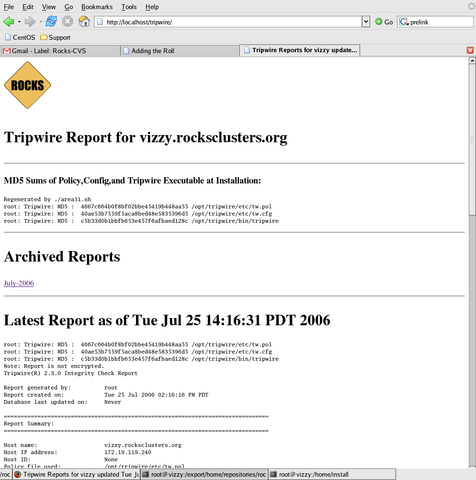The height and width of the screenshot is (480, 476).
Task: Click the CentOS bookmark
Action: point(20,37)
